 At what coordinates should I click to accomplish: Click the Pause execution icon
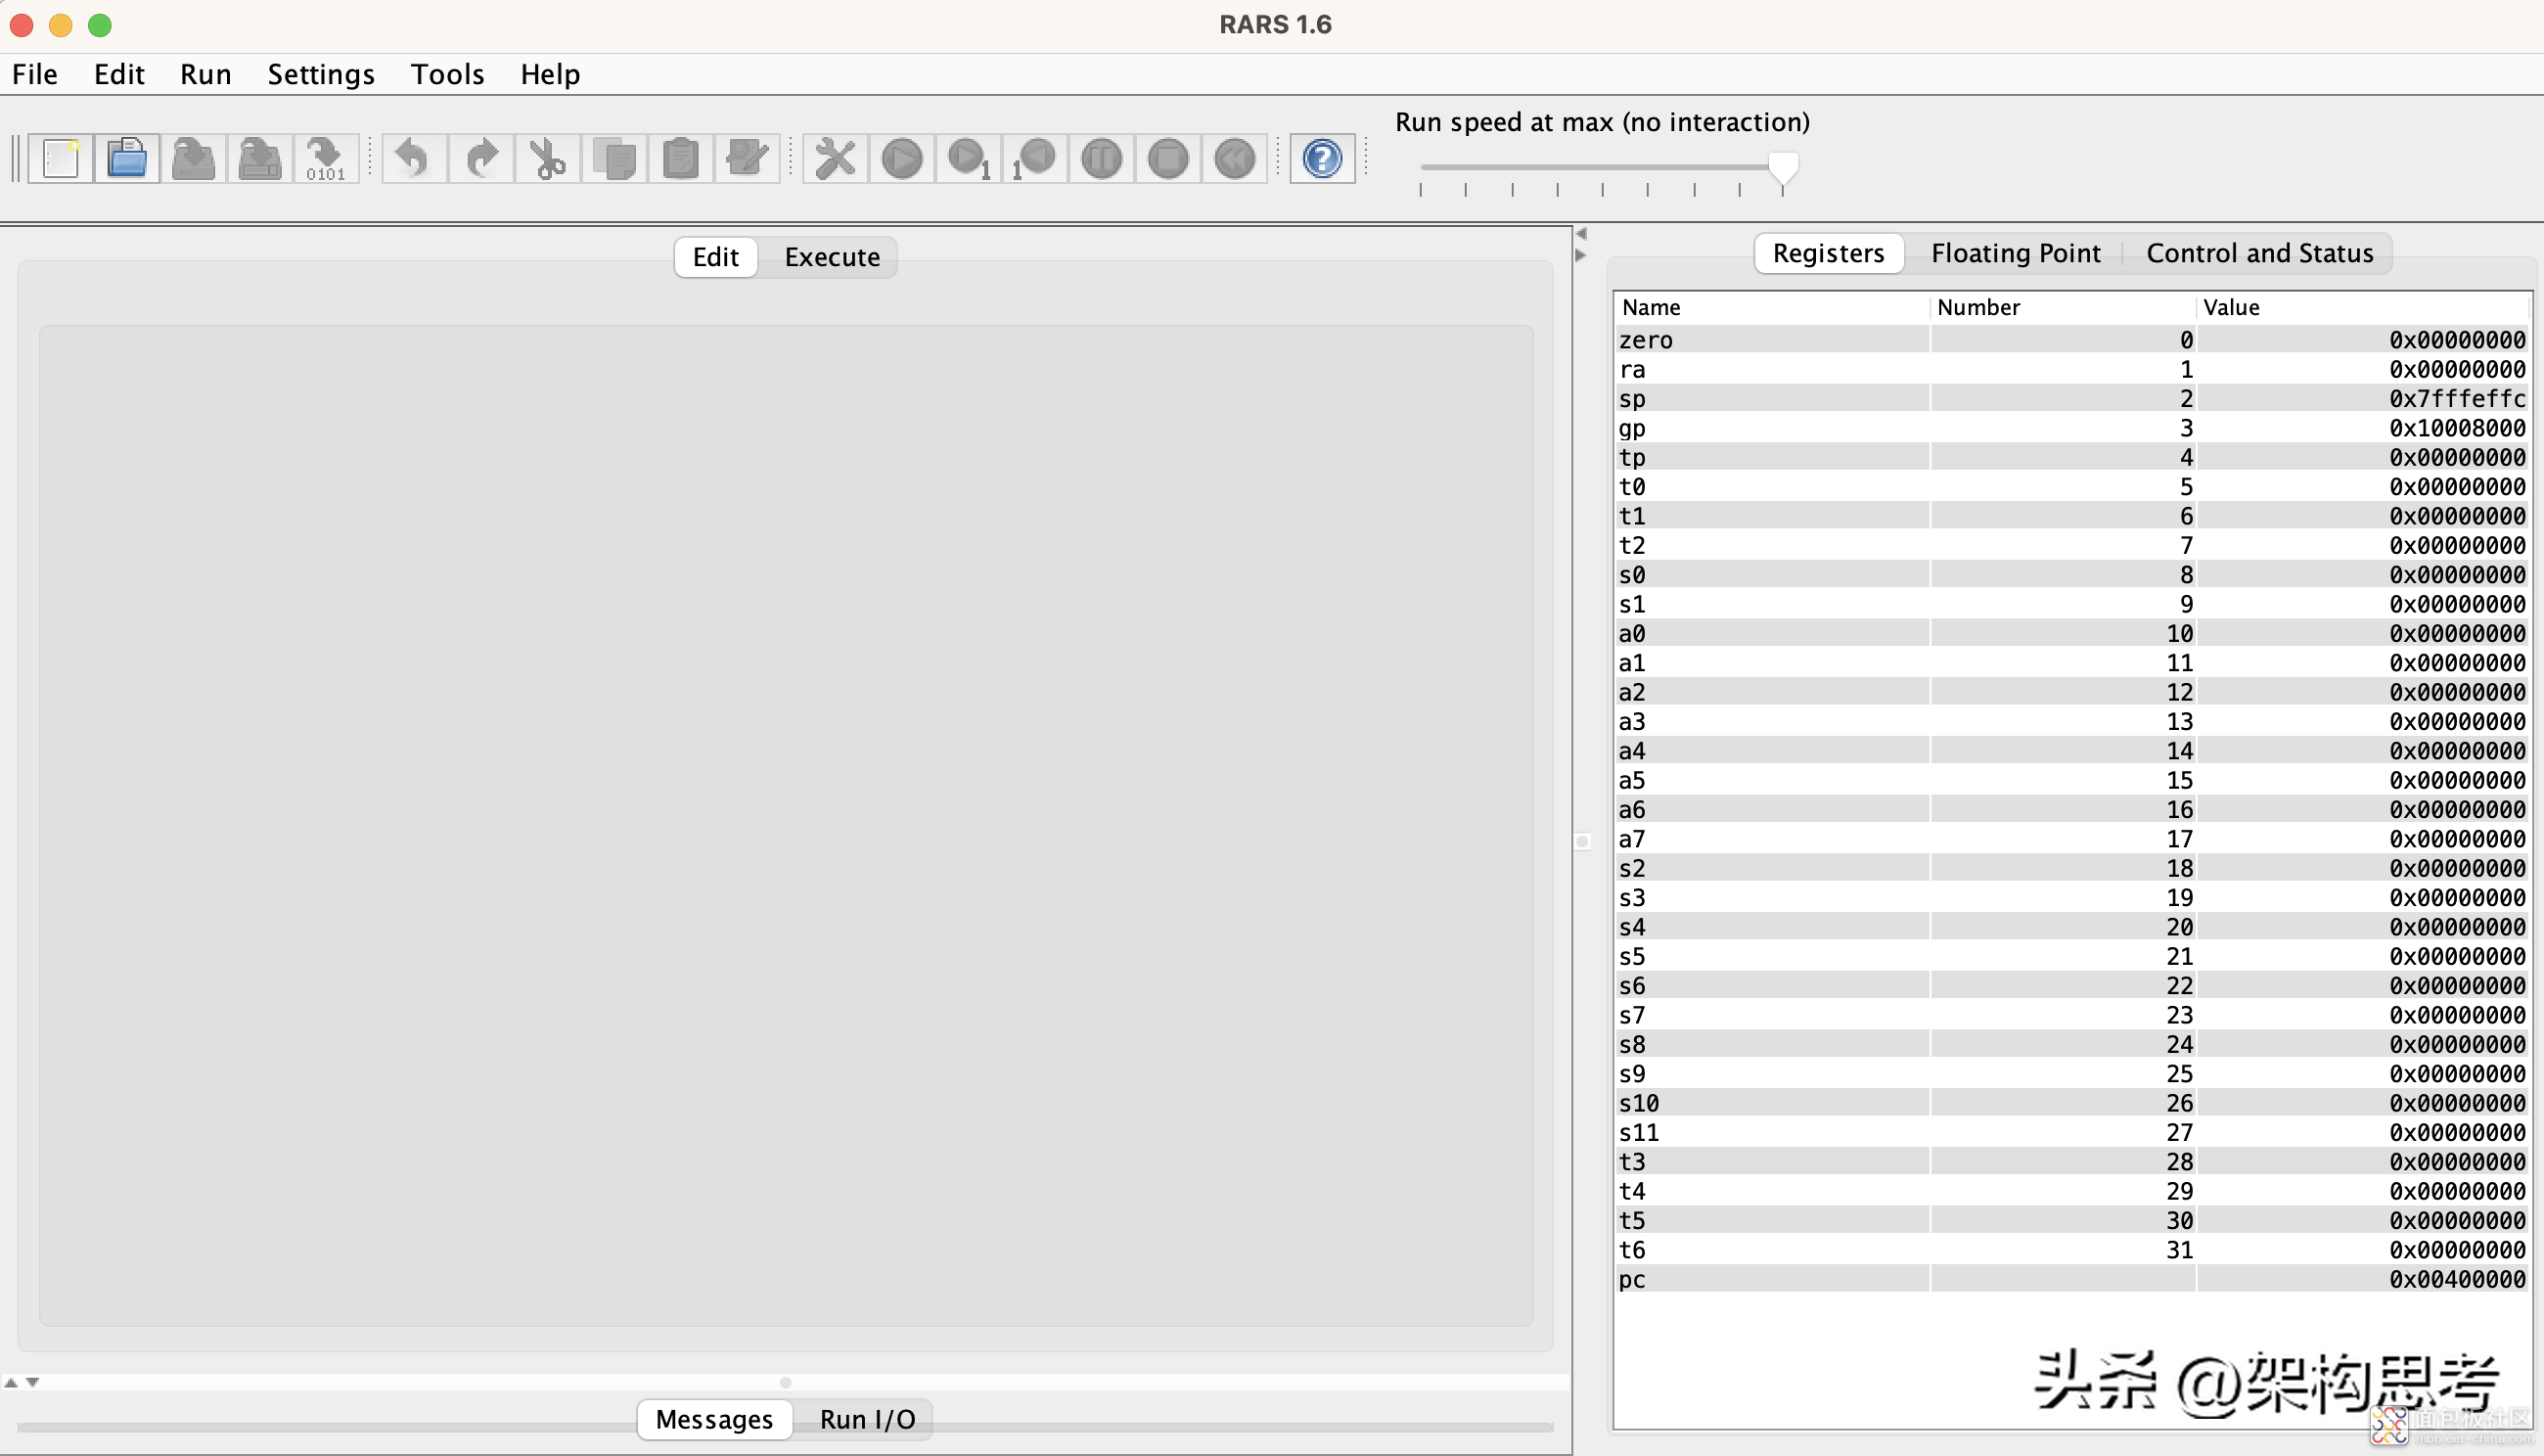(1101, 158)
